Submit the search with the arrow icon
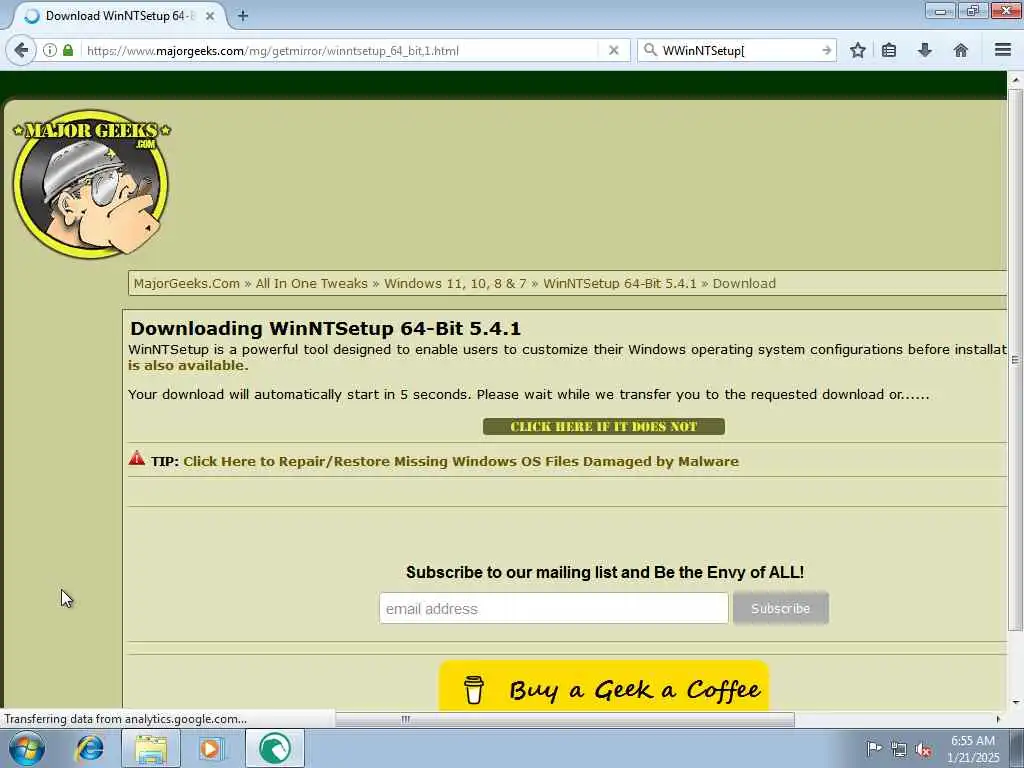This screenshot has width=1024, height=768. (826, 50)
